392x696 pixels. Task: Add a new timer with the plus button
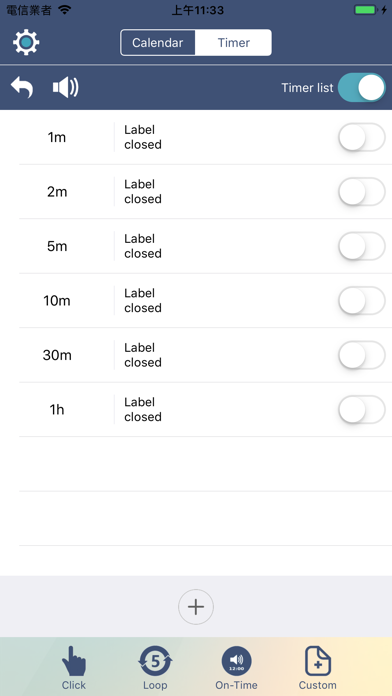(196, 607)
